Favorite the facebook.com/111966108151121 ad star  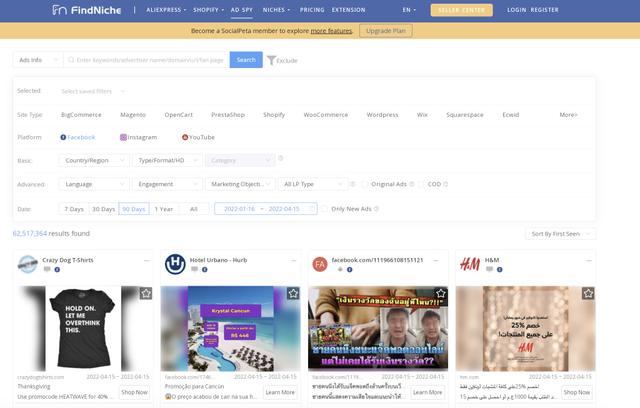[x=441, y=293]
